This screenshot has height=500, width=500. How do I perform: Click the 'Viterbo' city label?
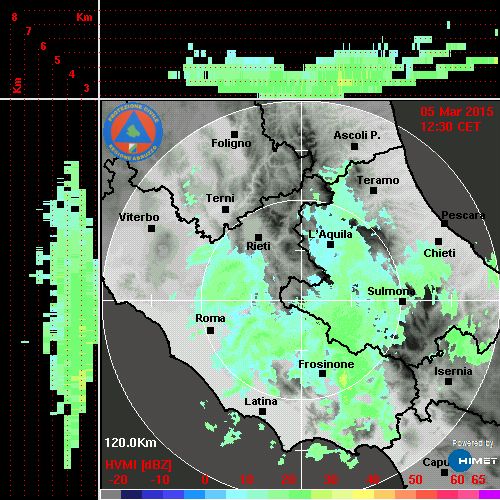pyautogui.click(x=139, y=217)
